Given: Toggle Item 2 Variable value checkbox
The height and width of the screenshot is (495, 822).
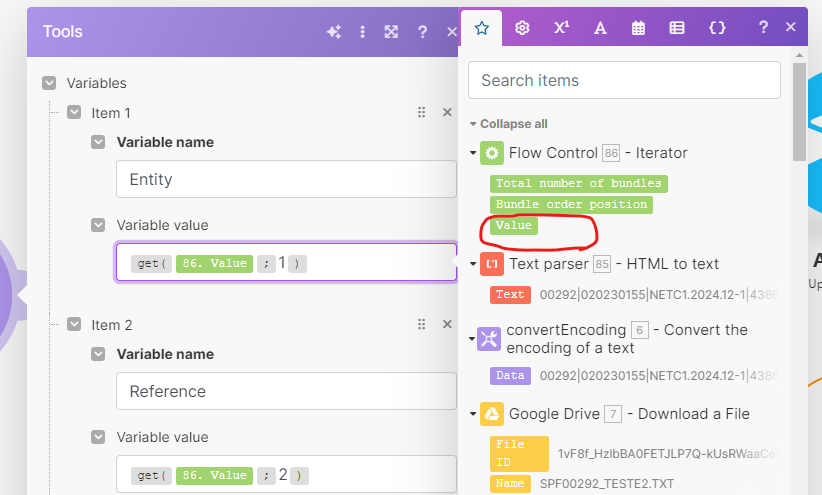Looking at the screenshot, I should [98, 437].
